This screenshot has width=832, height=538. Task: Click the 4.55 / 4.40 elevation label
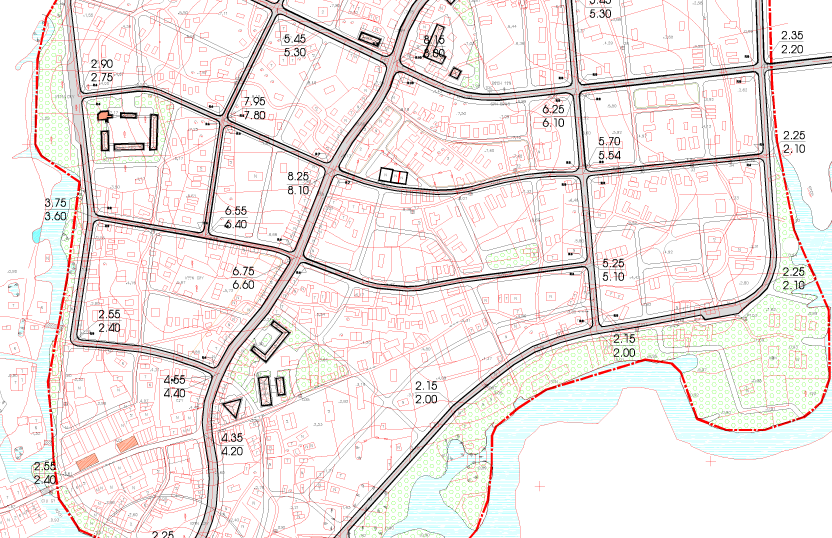click(x=174, y=387)
